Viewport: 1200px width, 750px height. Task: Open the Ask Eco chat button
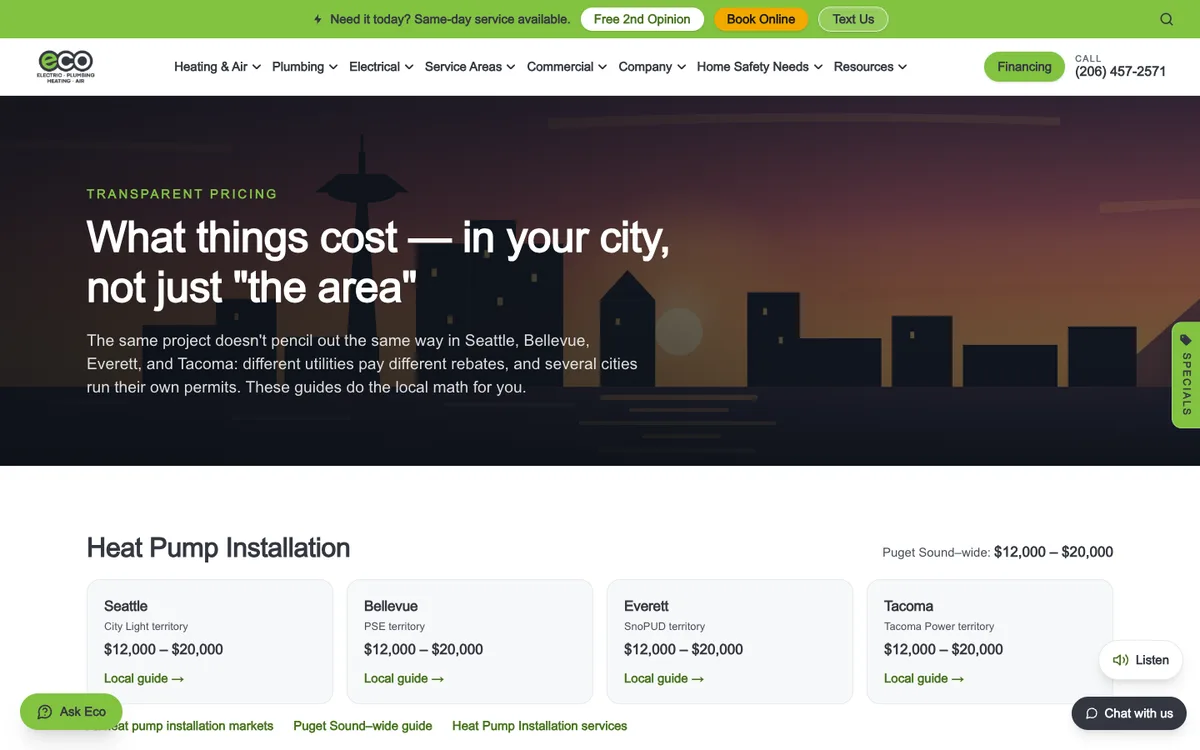click(x=71, y=712)
